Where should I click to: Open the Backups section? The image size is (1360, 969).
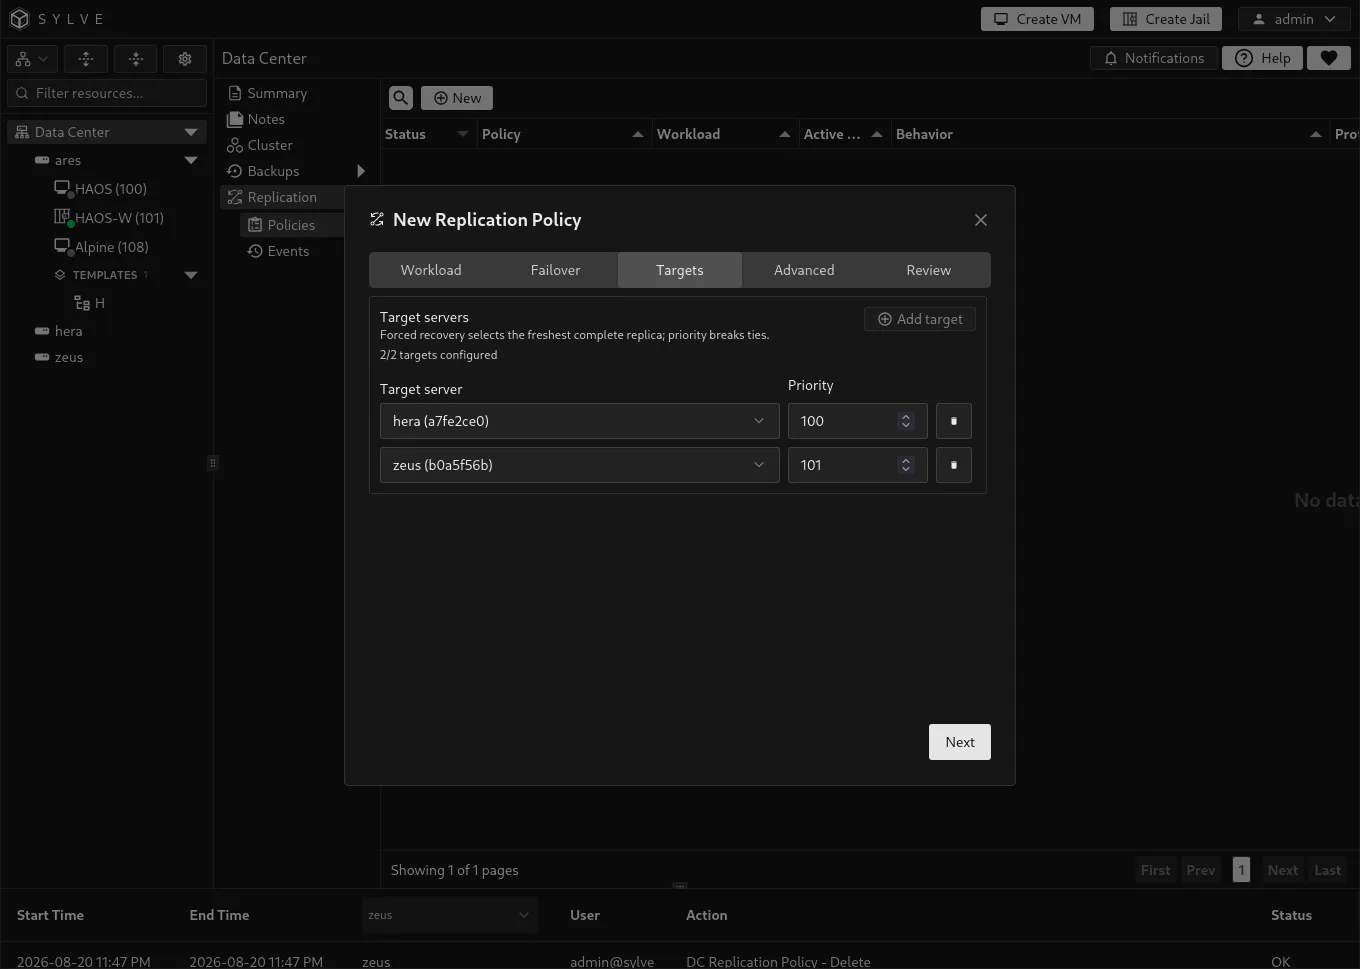point(264,171)
